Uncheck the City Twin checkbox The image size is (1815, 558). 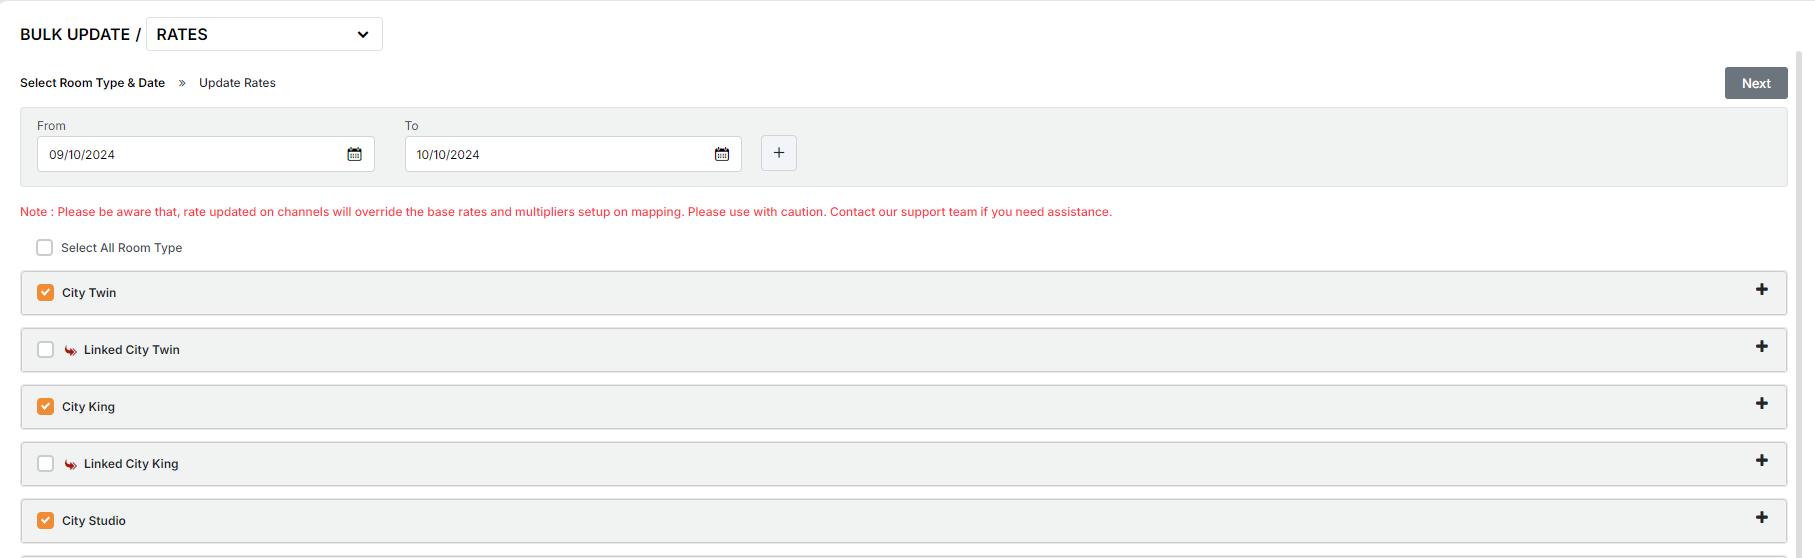point(46,293)
